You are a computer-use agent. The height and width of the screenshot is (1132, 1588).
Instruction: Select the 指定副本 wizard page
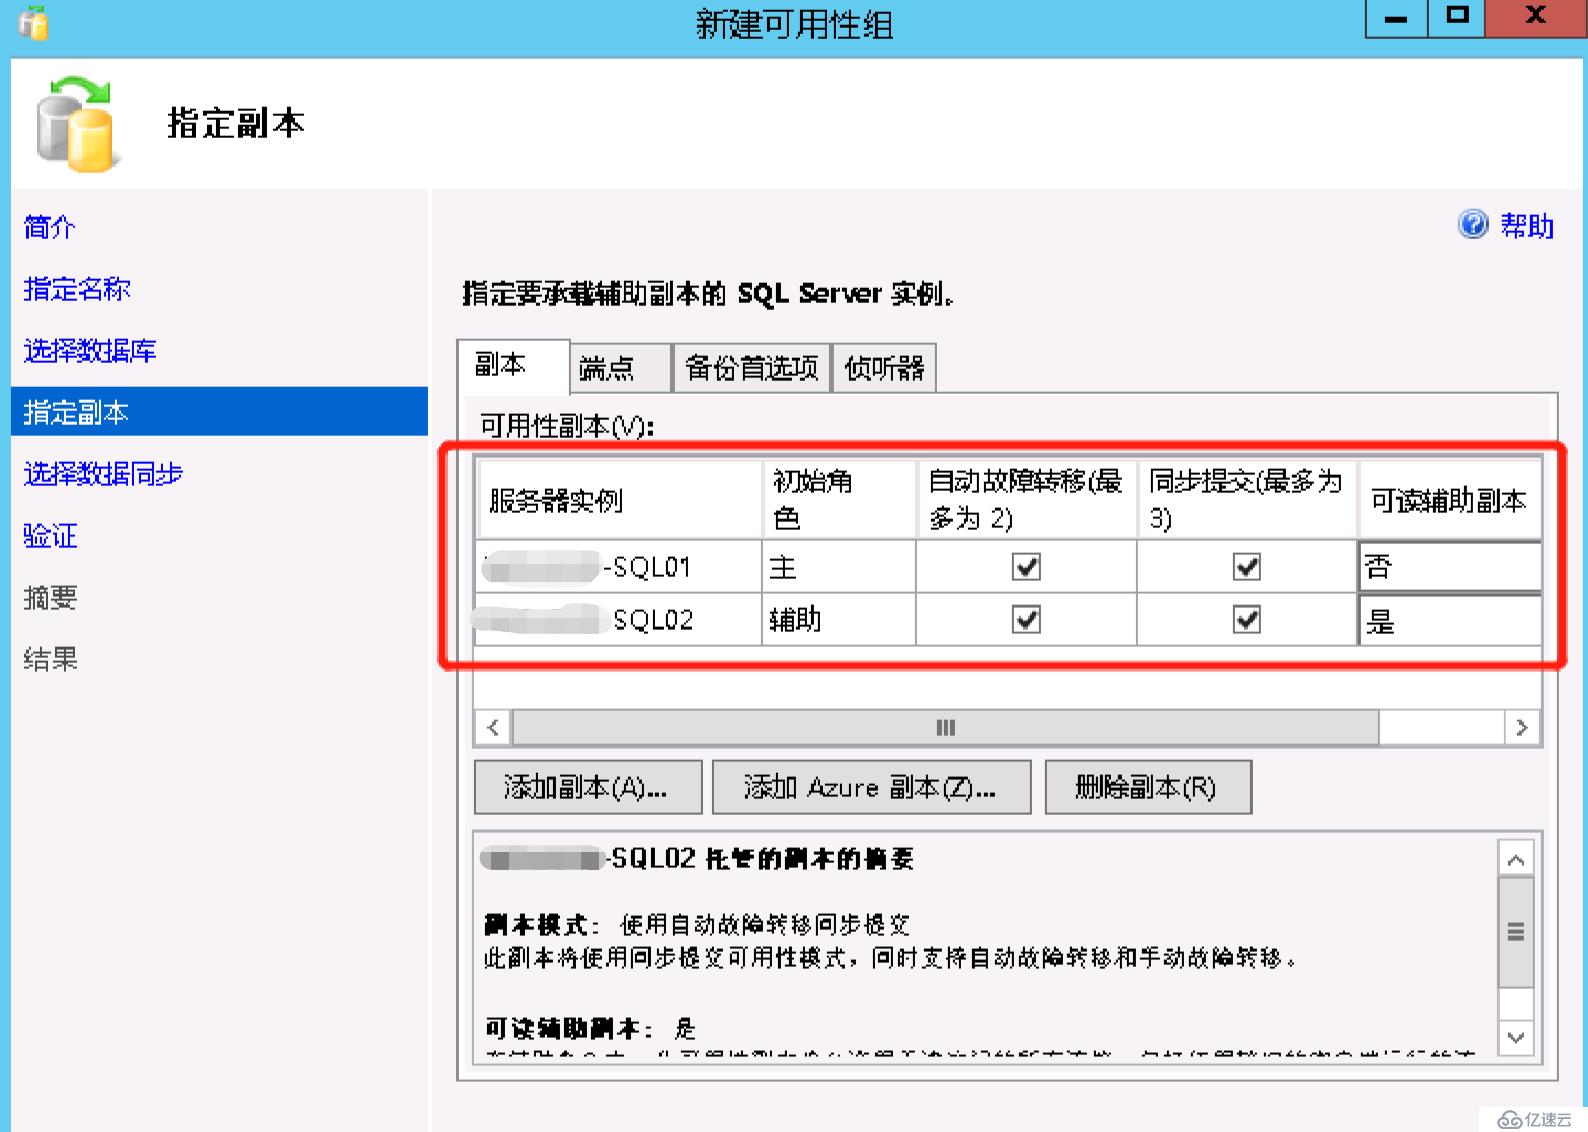(219, 412)
